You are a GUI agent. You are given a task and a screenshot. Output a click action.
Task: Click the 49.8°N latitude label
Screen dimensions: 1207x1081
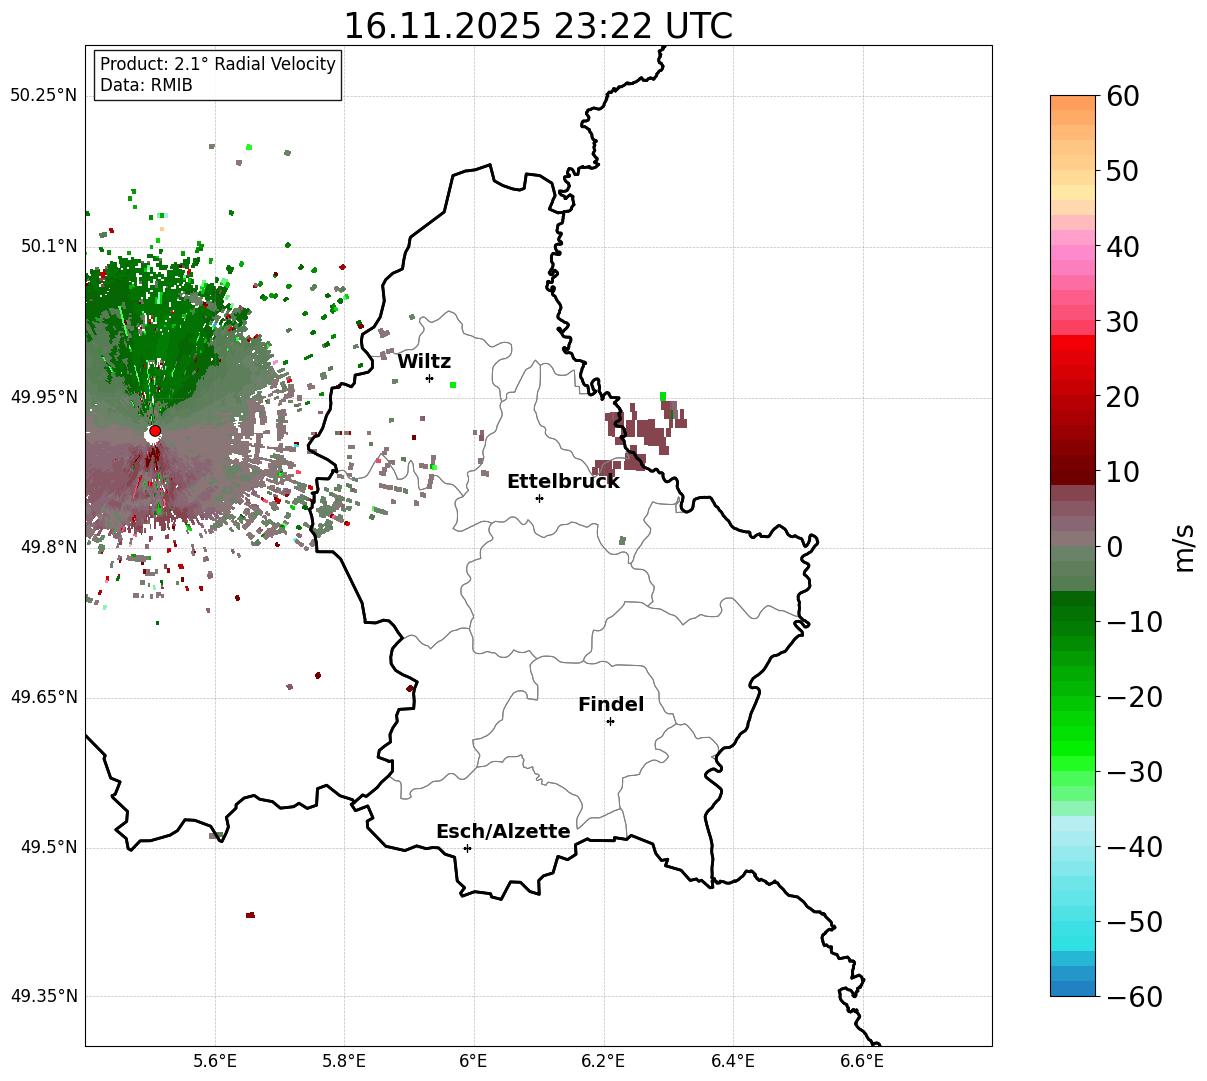click(x=48, y=547)
